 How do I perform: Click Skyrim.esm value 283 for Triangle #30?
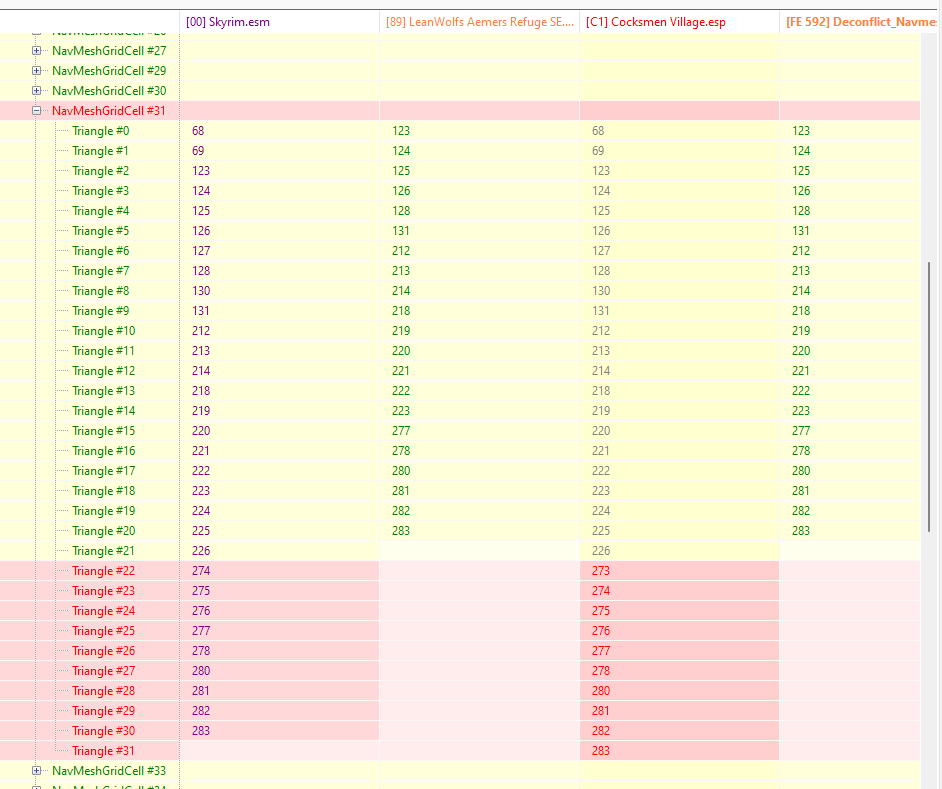point(201,731)
